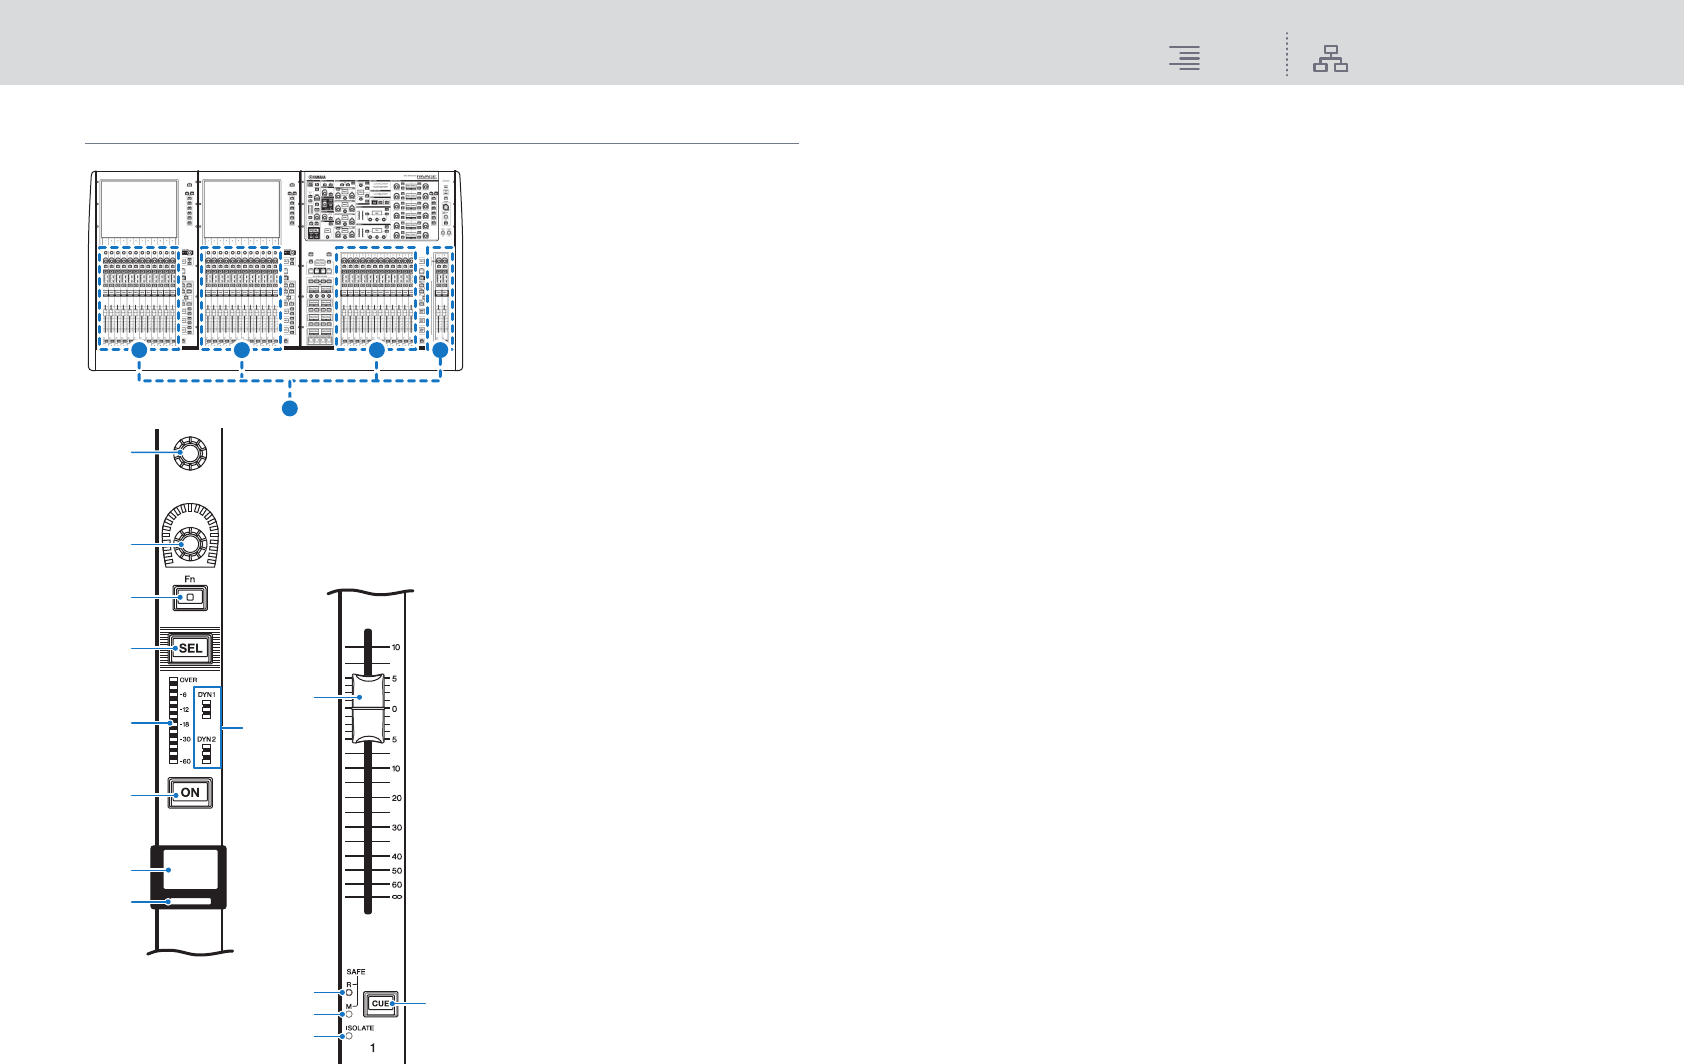Click the channel name display
The width and height of the screenshot is (1684, 1064).
click(188, 869)
